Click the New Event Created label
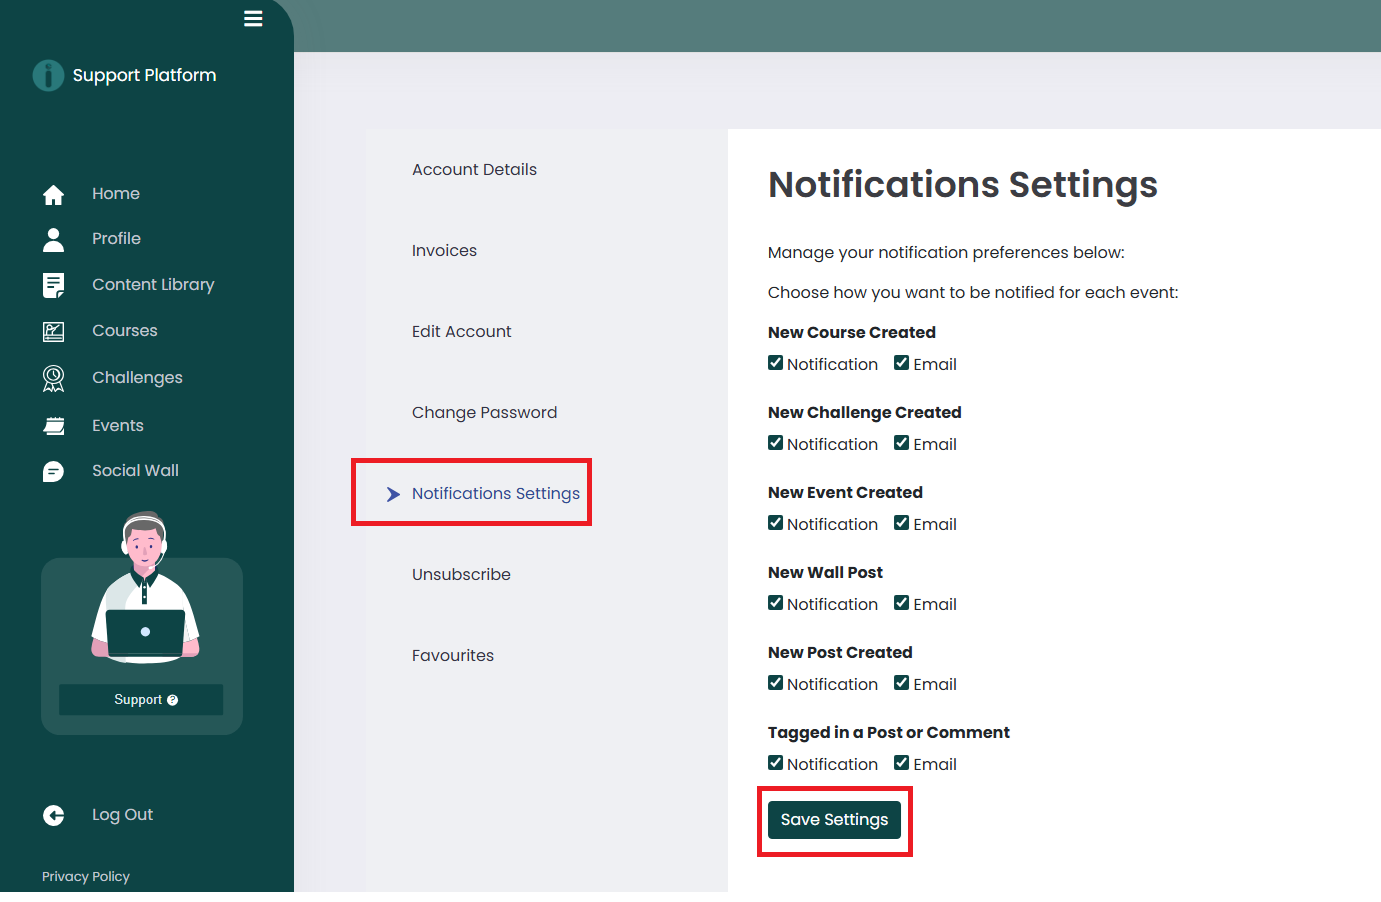Viewport: 1381px width, 902px height. tap(845, 493)
